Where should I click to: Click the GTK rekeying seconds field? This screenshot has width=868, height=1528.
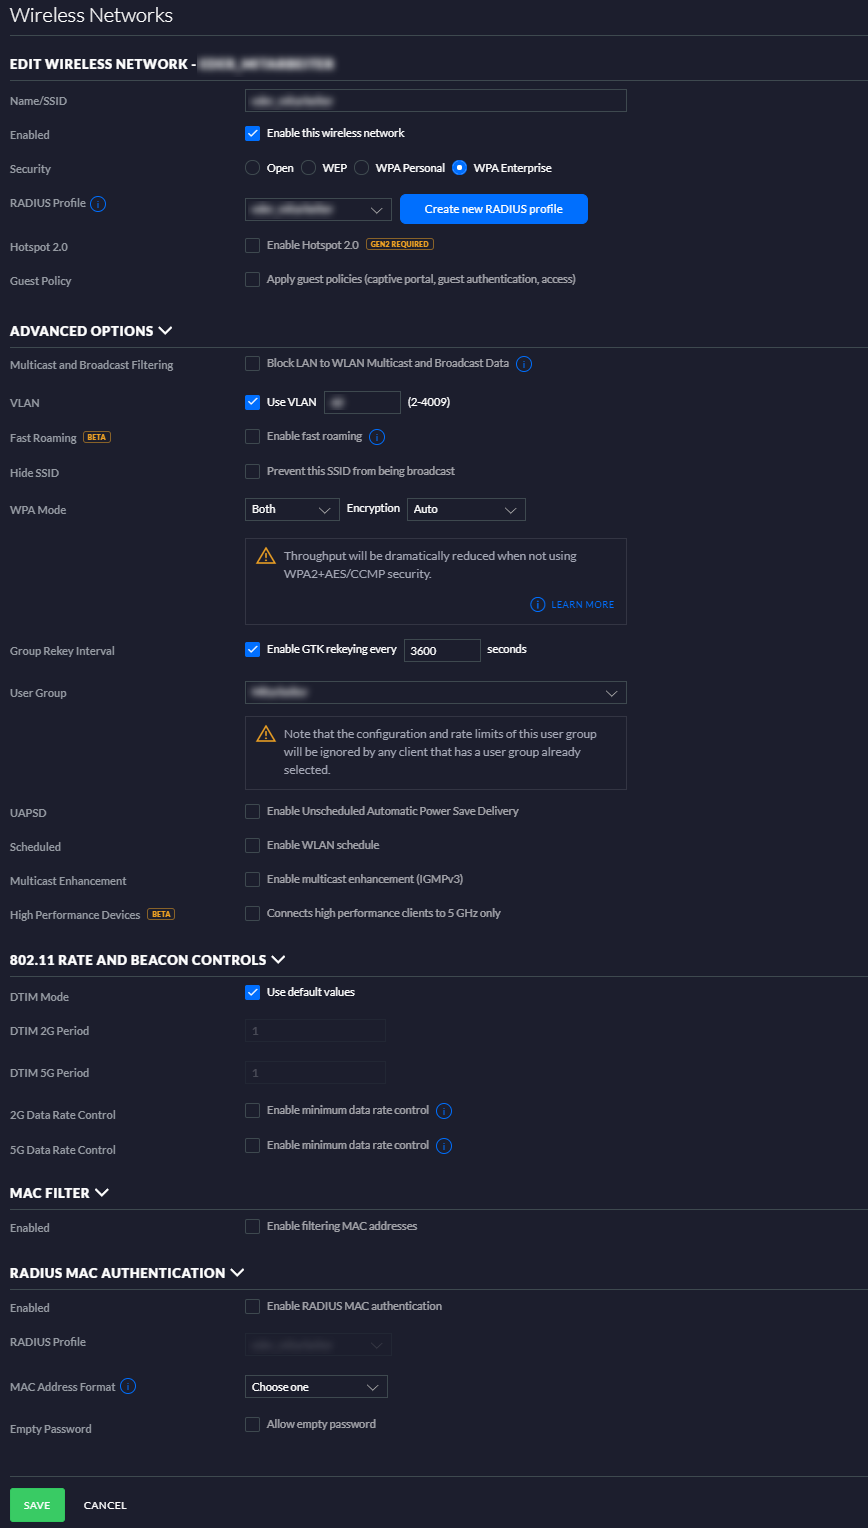[441, 650]
